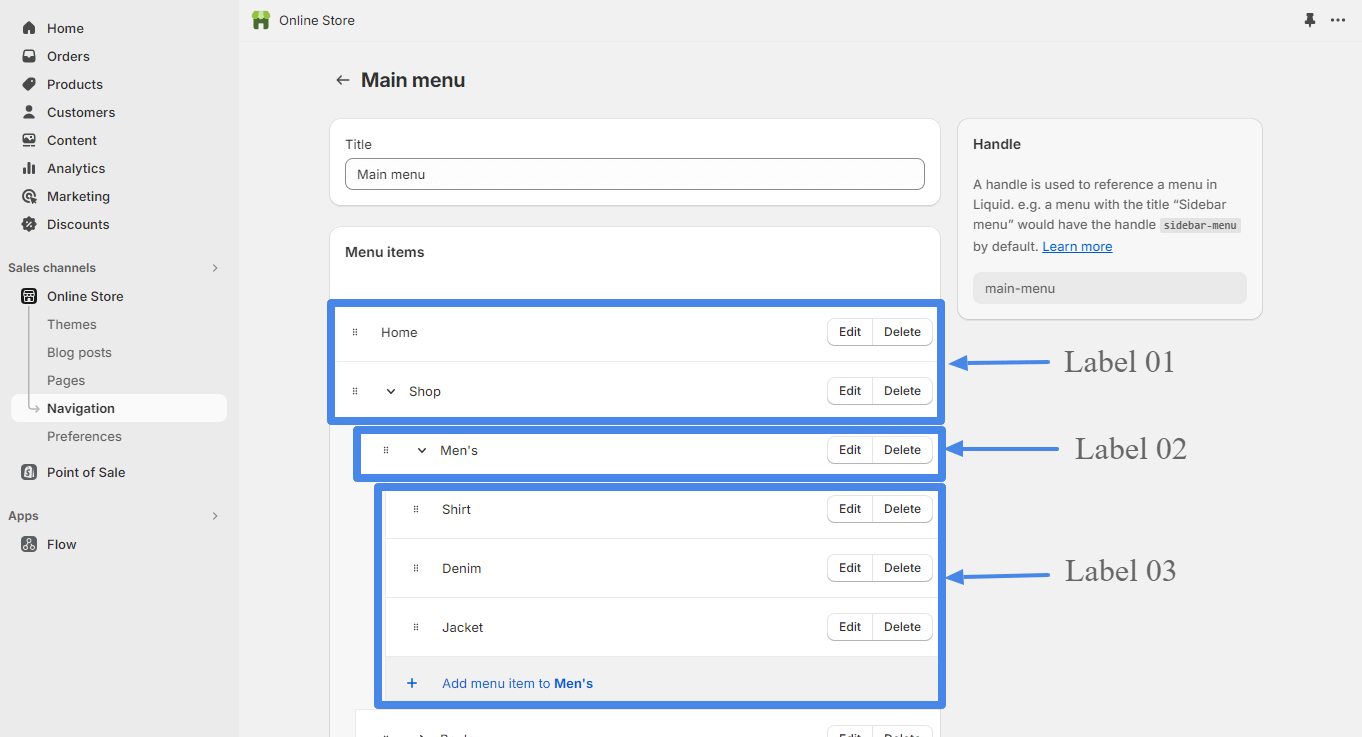Delete the Jacket menu item

[902, 627]
